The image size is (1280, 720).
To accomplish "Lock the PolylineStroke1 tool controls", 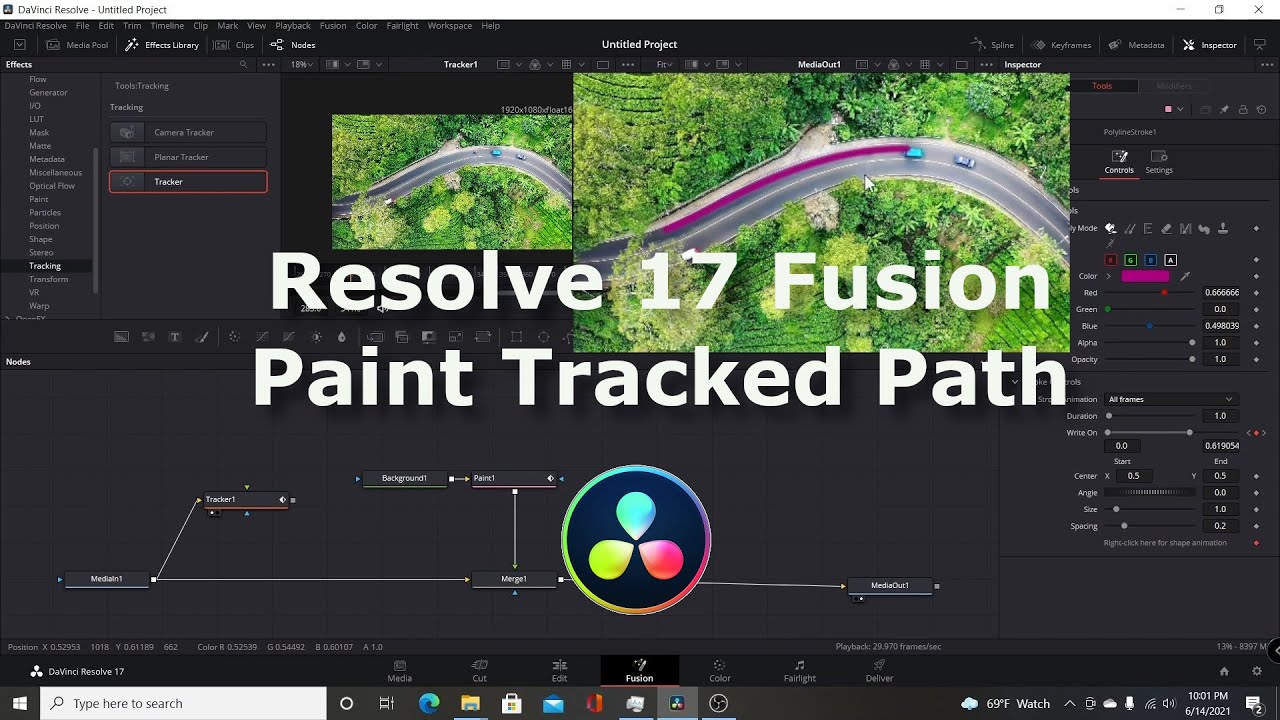I will pos(1243,109).
